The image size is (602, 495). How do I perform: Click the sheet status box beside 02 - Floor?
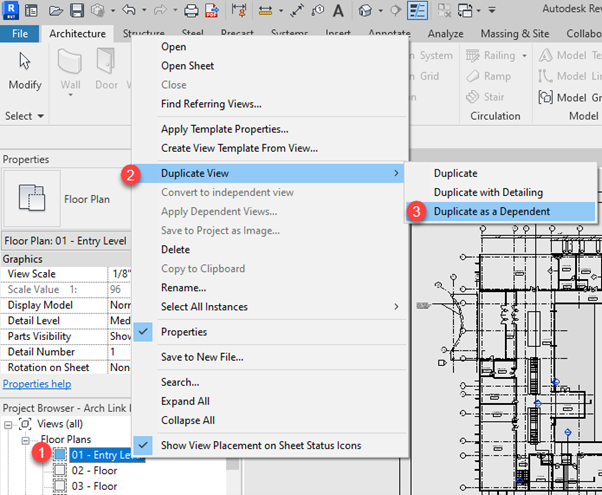pyautogui.click(x=60, y=470)
